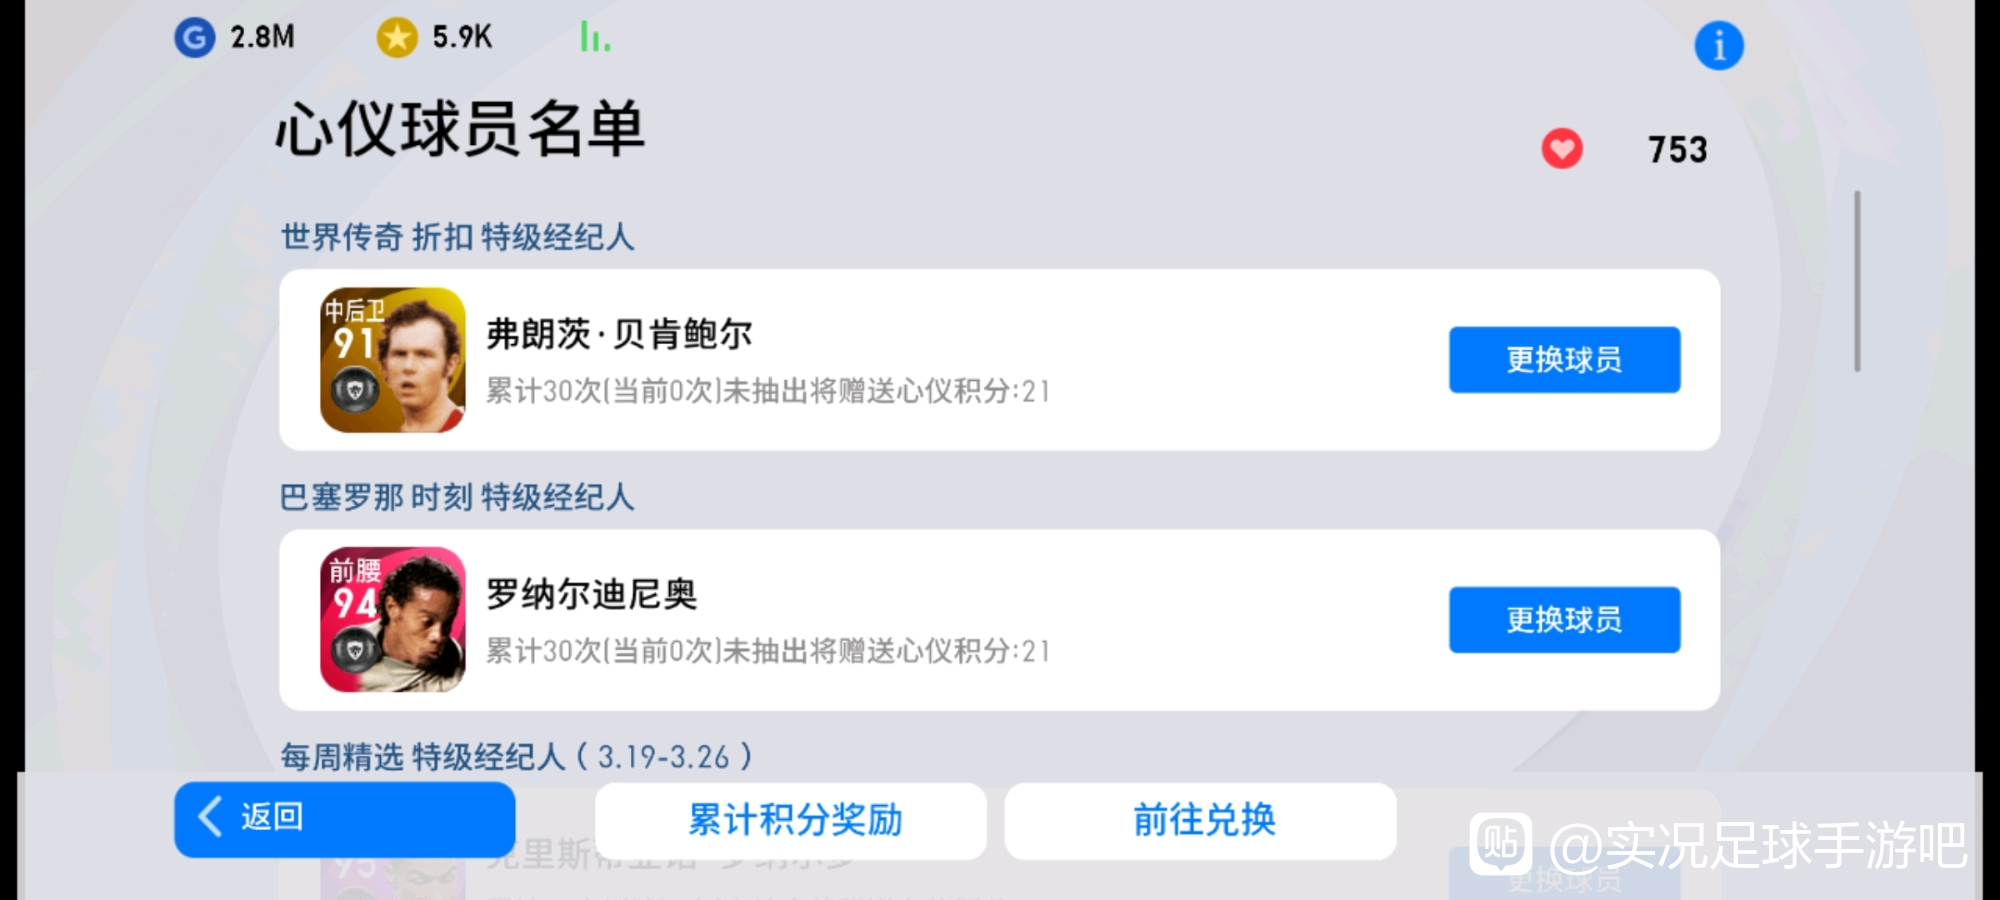Image resolution: width=2000 pixels, height=900 pixels.
Task: Click 更换球员 for 罗纳尔迪尼奥
Action: pos(1564,620)
